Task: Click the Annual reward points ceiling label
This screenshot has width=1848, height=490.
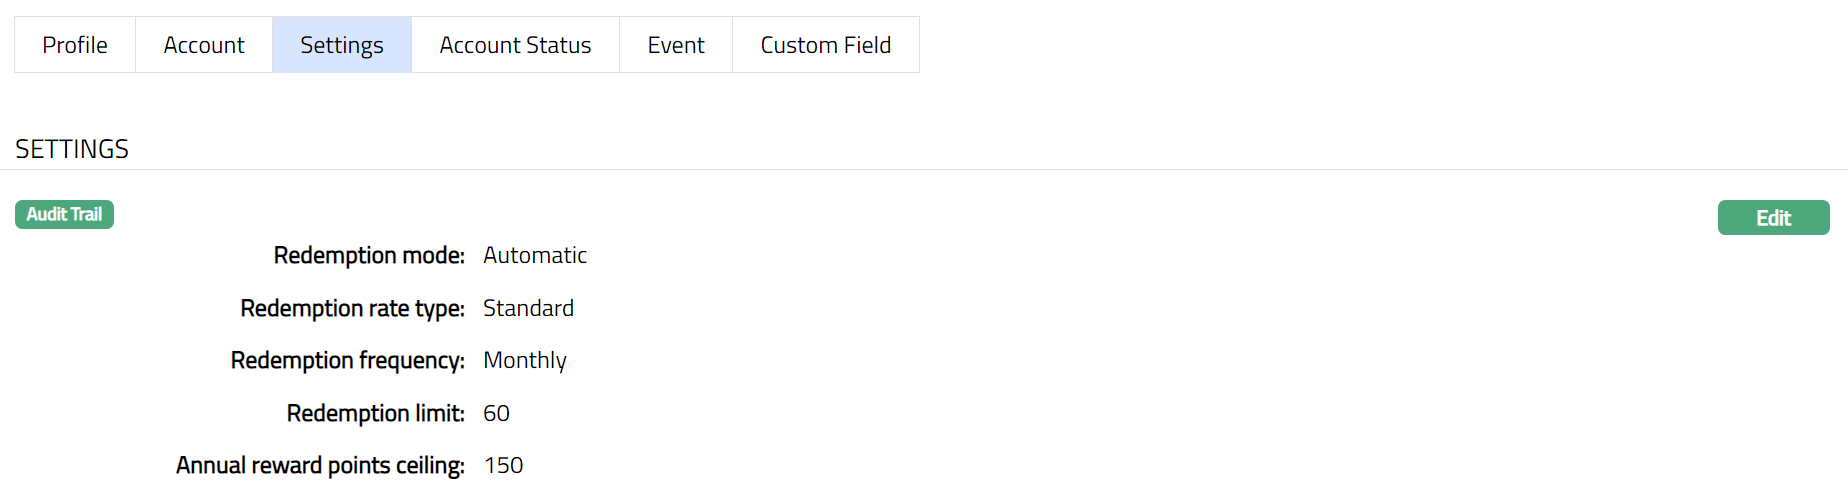Action: pos(320,465)
